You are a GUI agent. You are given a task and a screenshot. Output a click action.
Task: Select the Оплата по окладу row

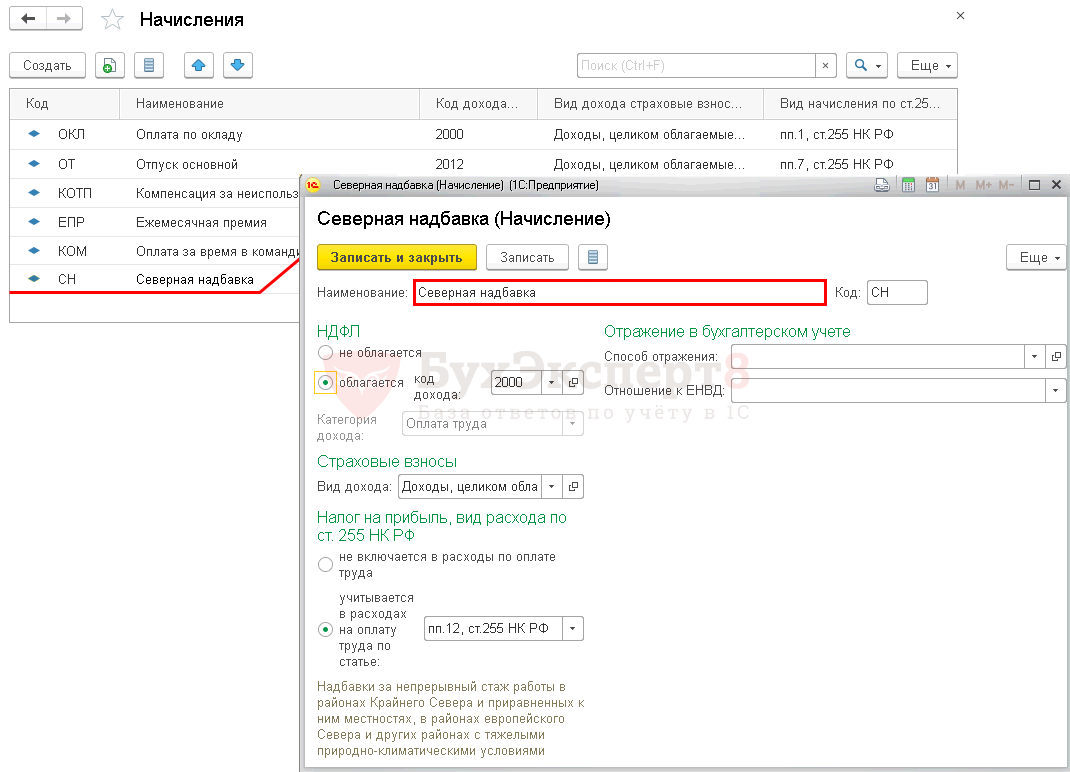point(189,134)
